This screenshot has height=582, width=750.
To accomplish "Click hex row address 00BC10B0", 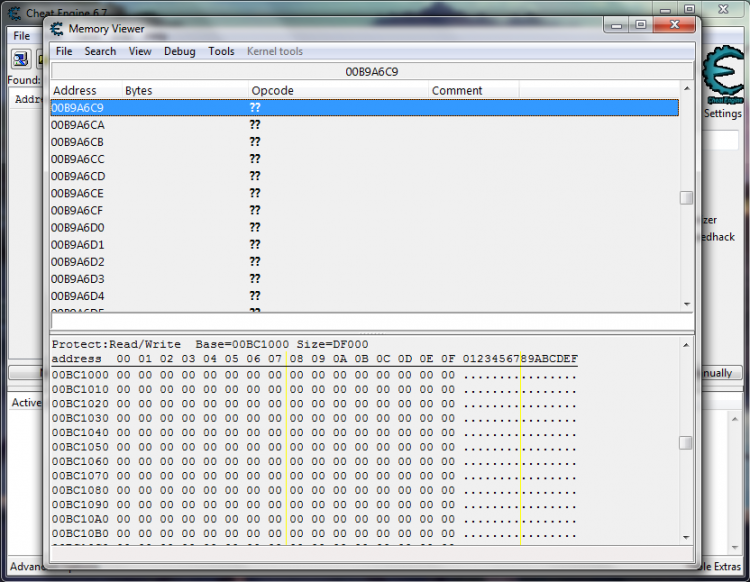I will tap(80, 533).
